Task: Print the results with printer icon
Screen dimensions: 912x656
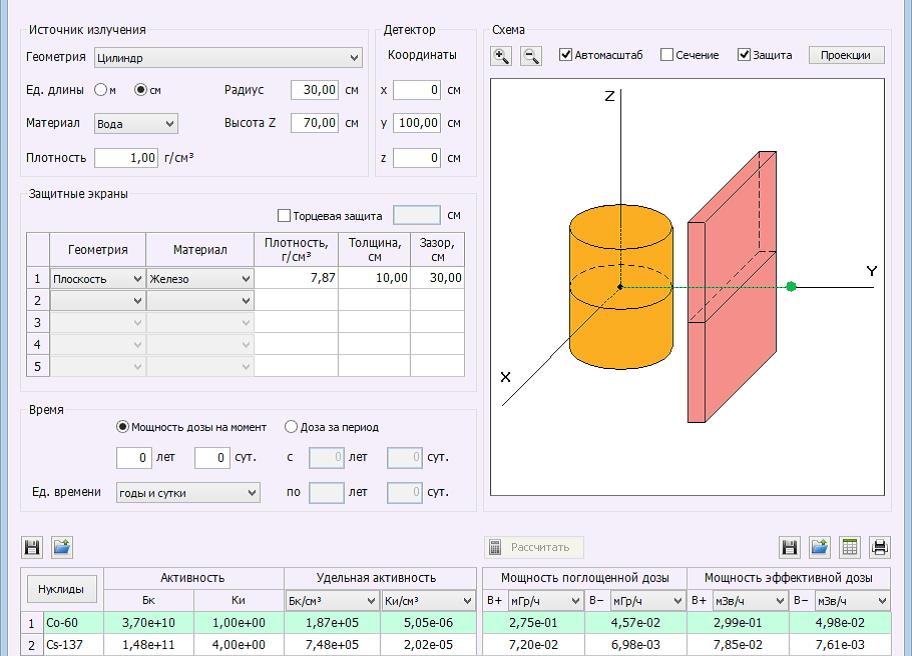Action: 880,547
